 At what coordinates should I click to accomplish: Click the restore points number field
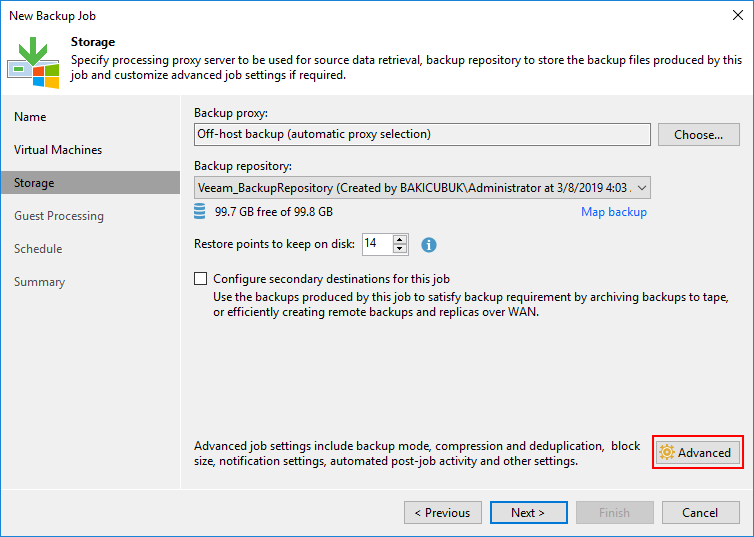377,244
